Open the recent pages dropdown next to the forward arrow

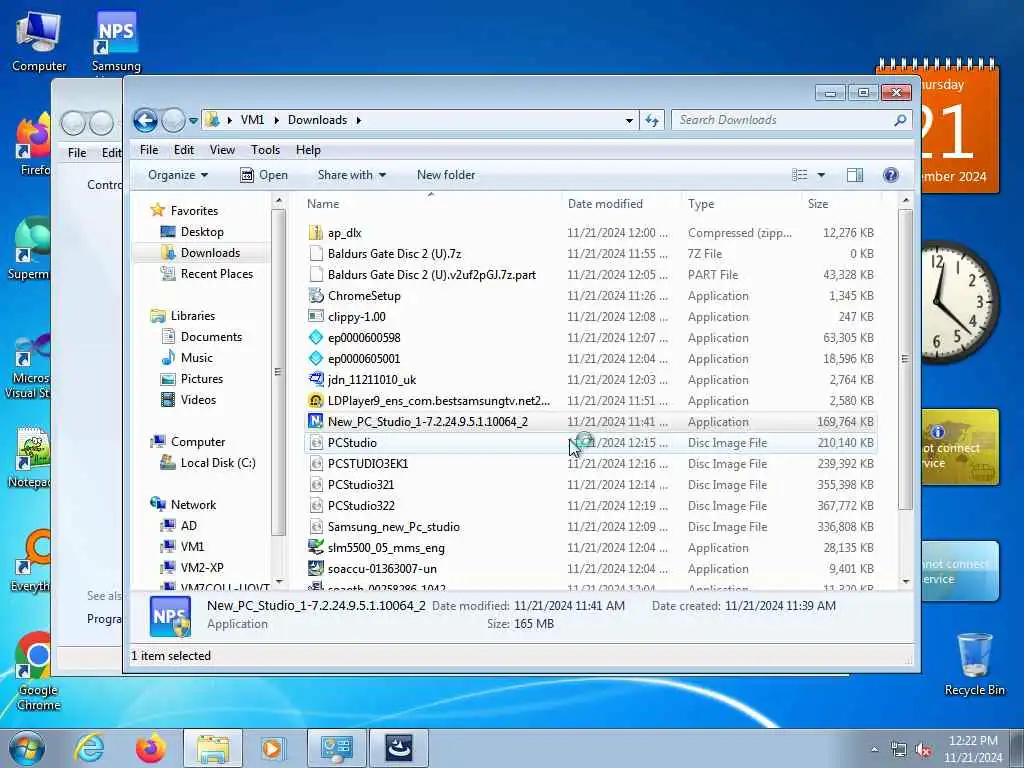[x=193, y=121]
